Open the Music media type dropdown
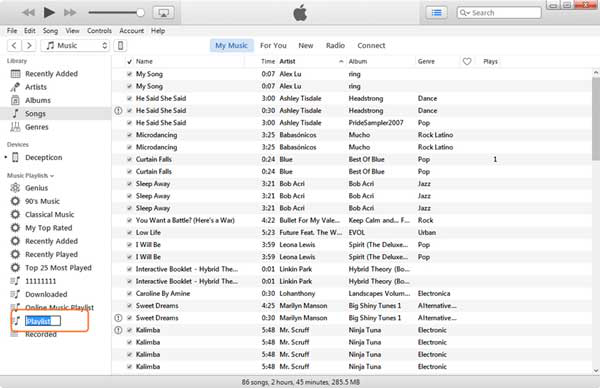The height and width of the screenshot is (388, 600). point(75,46)
